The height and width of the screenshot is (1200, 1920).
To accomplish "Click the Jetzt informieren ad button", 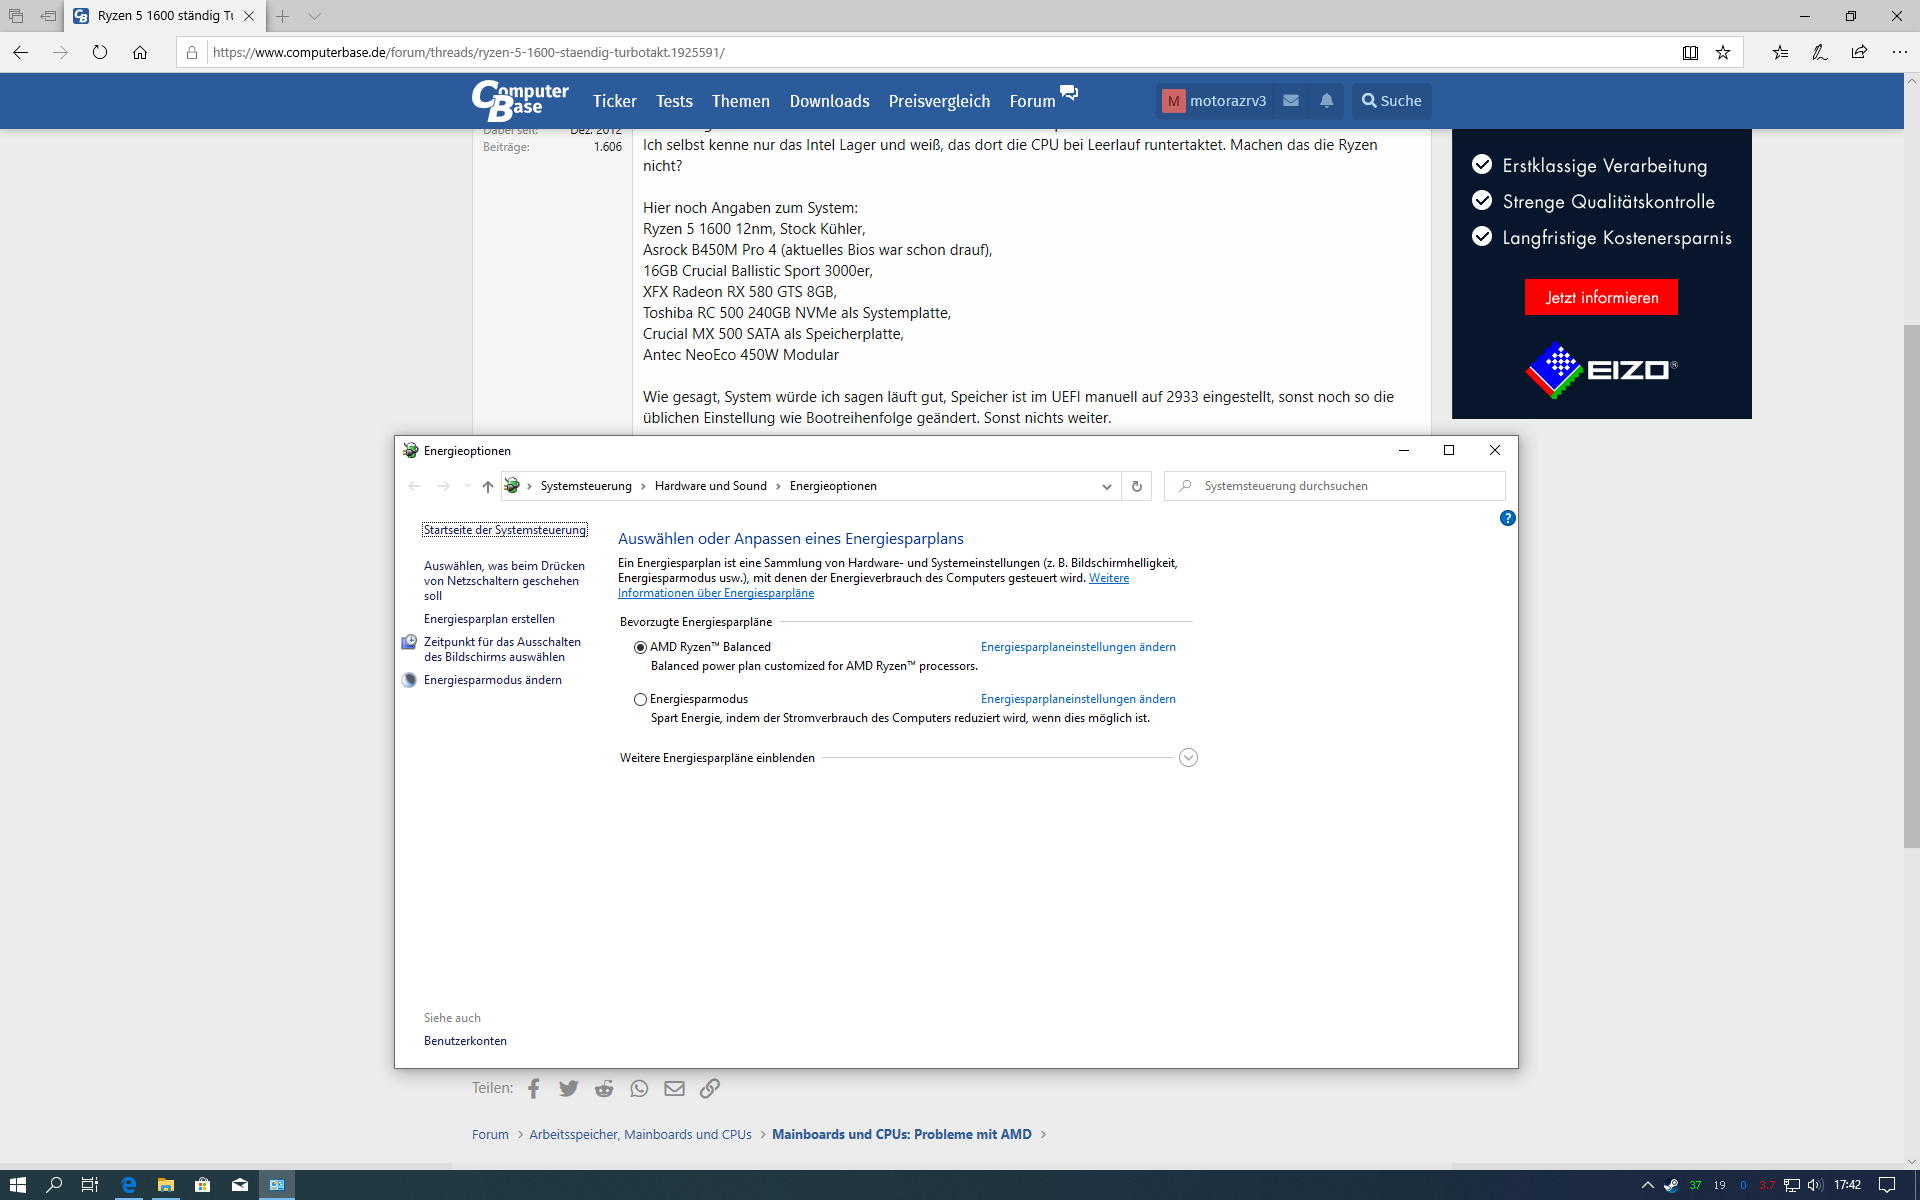I will (x=1600, y=298).
